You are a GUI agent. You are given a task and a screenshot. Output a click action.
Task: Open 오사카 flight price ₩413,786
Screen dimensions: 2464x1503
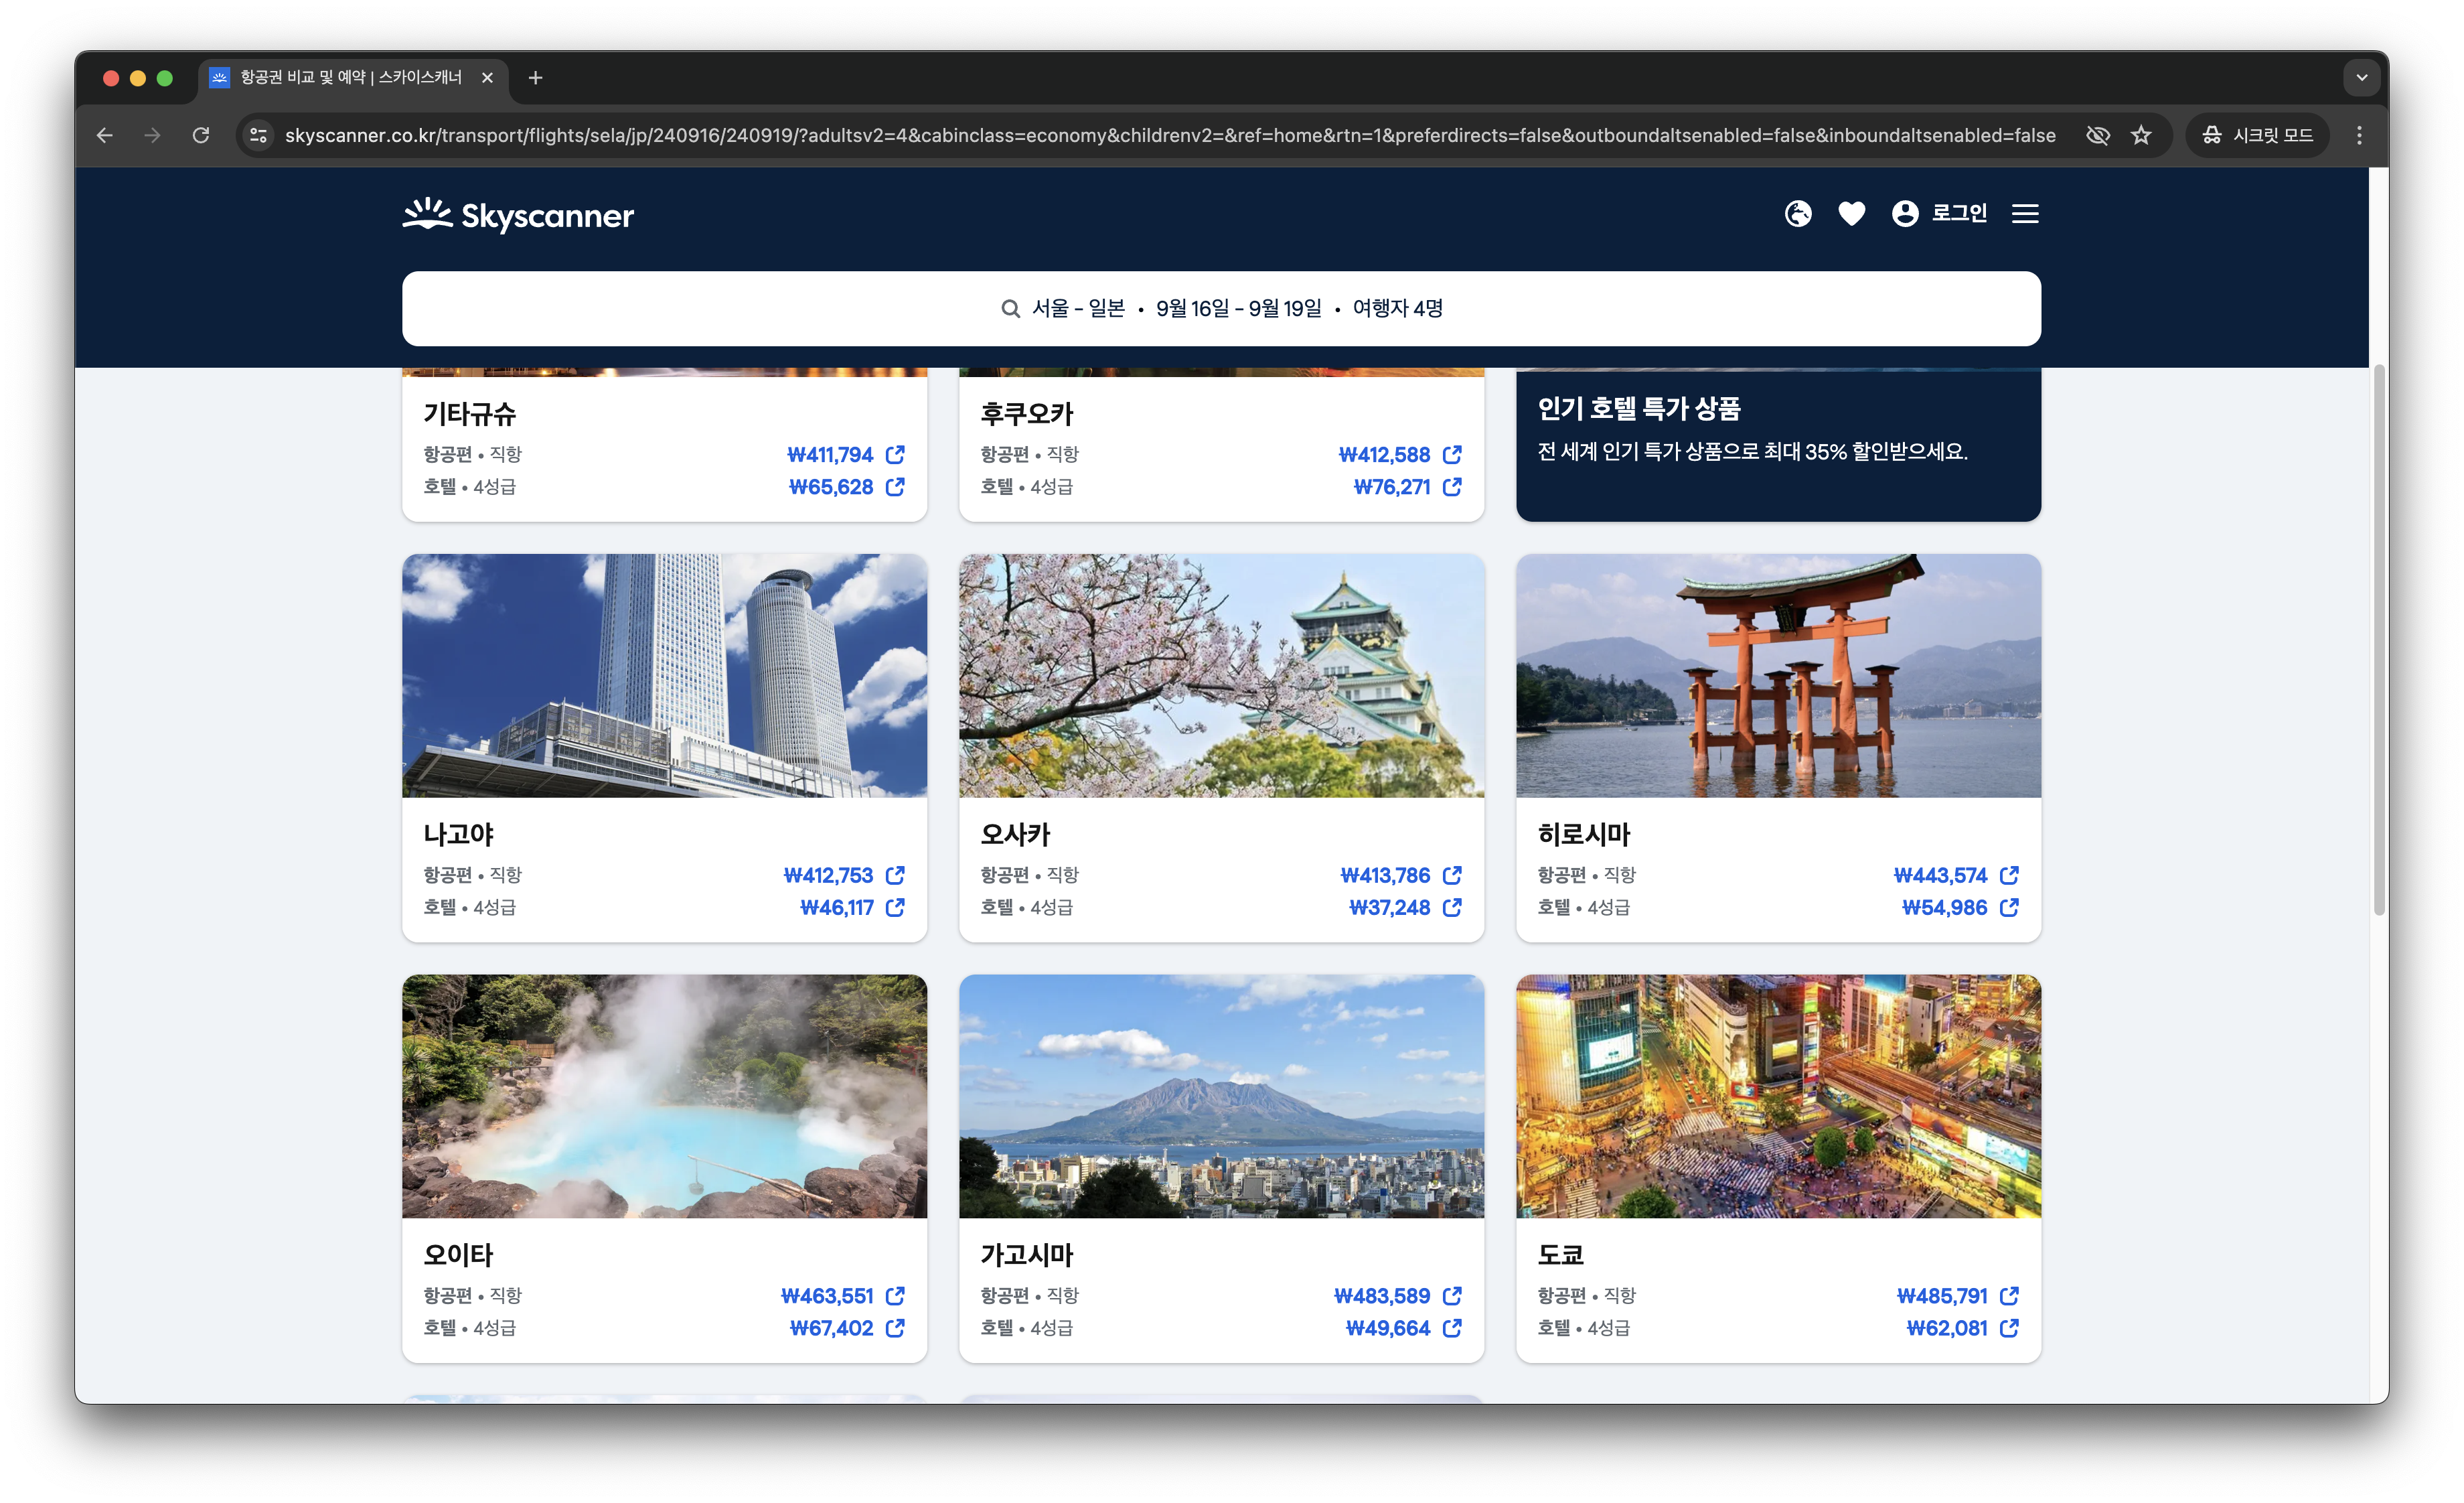tap(1385, 875)
